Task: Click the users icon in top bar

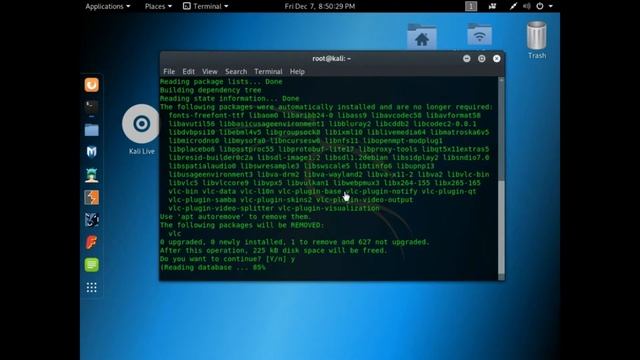Action: (x=492, y=6)
